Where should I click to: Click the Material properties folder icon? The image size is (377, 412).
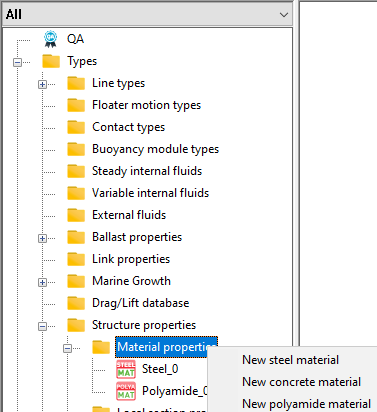(x=101, y=347)
